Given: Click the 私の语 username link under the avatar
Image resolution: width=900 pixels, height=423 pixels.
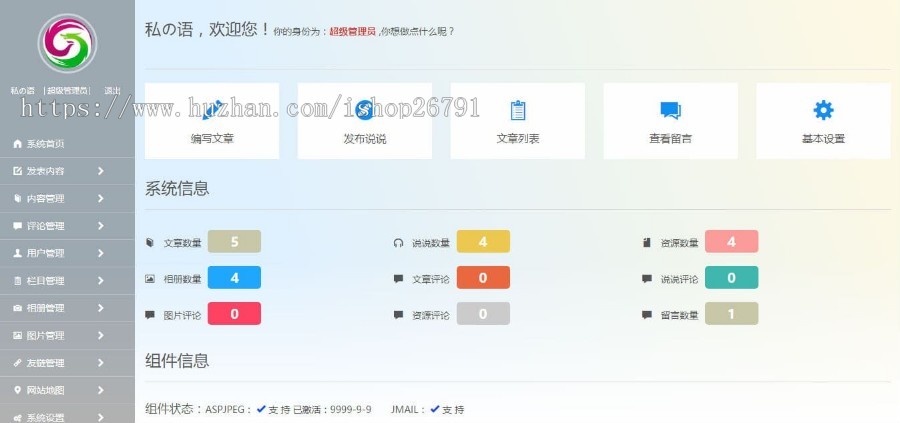Looking at the screenshot, I should coord(22,91).
